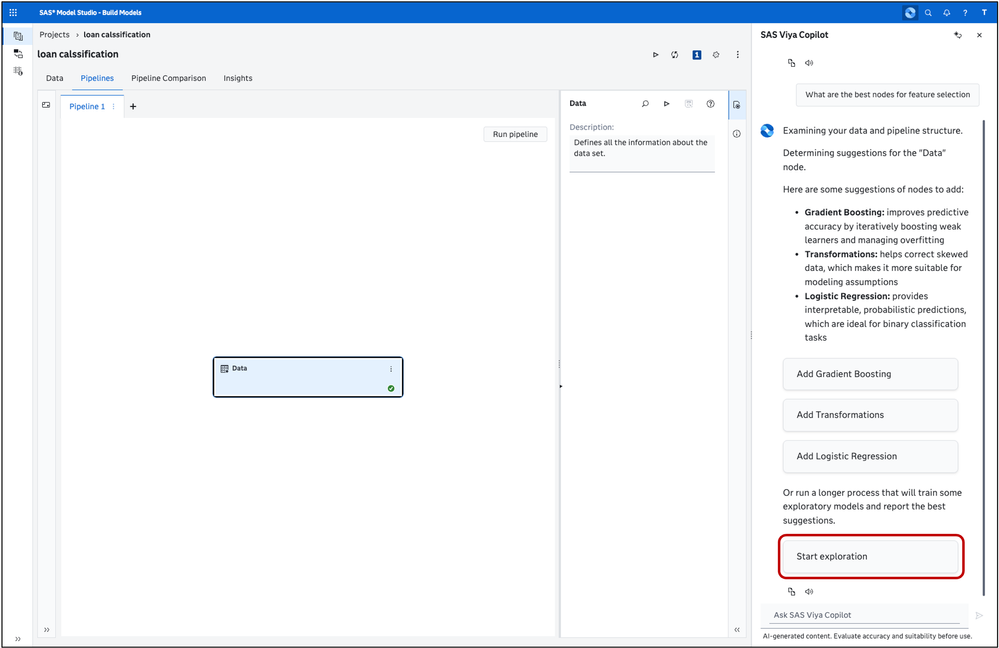Open Pipeline 1 tab options menu
This screenshot has width=999, height=648.
point(113,106)
